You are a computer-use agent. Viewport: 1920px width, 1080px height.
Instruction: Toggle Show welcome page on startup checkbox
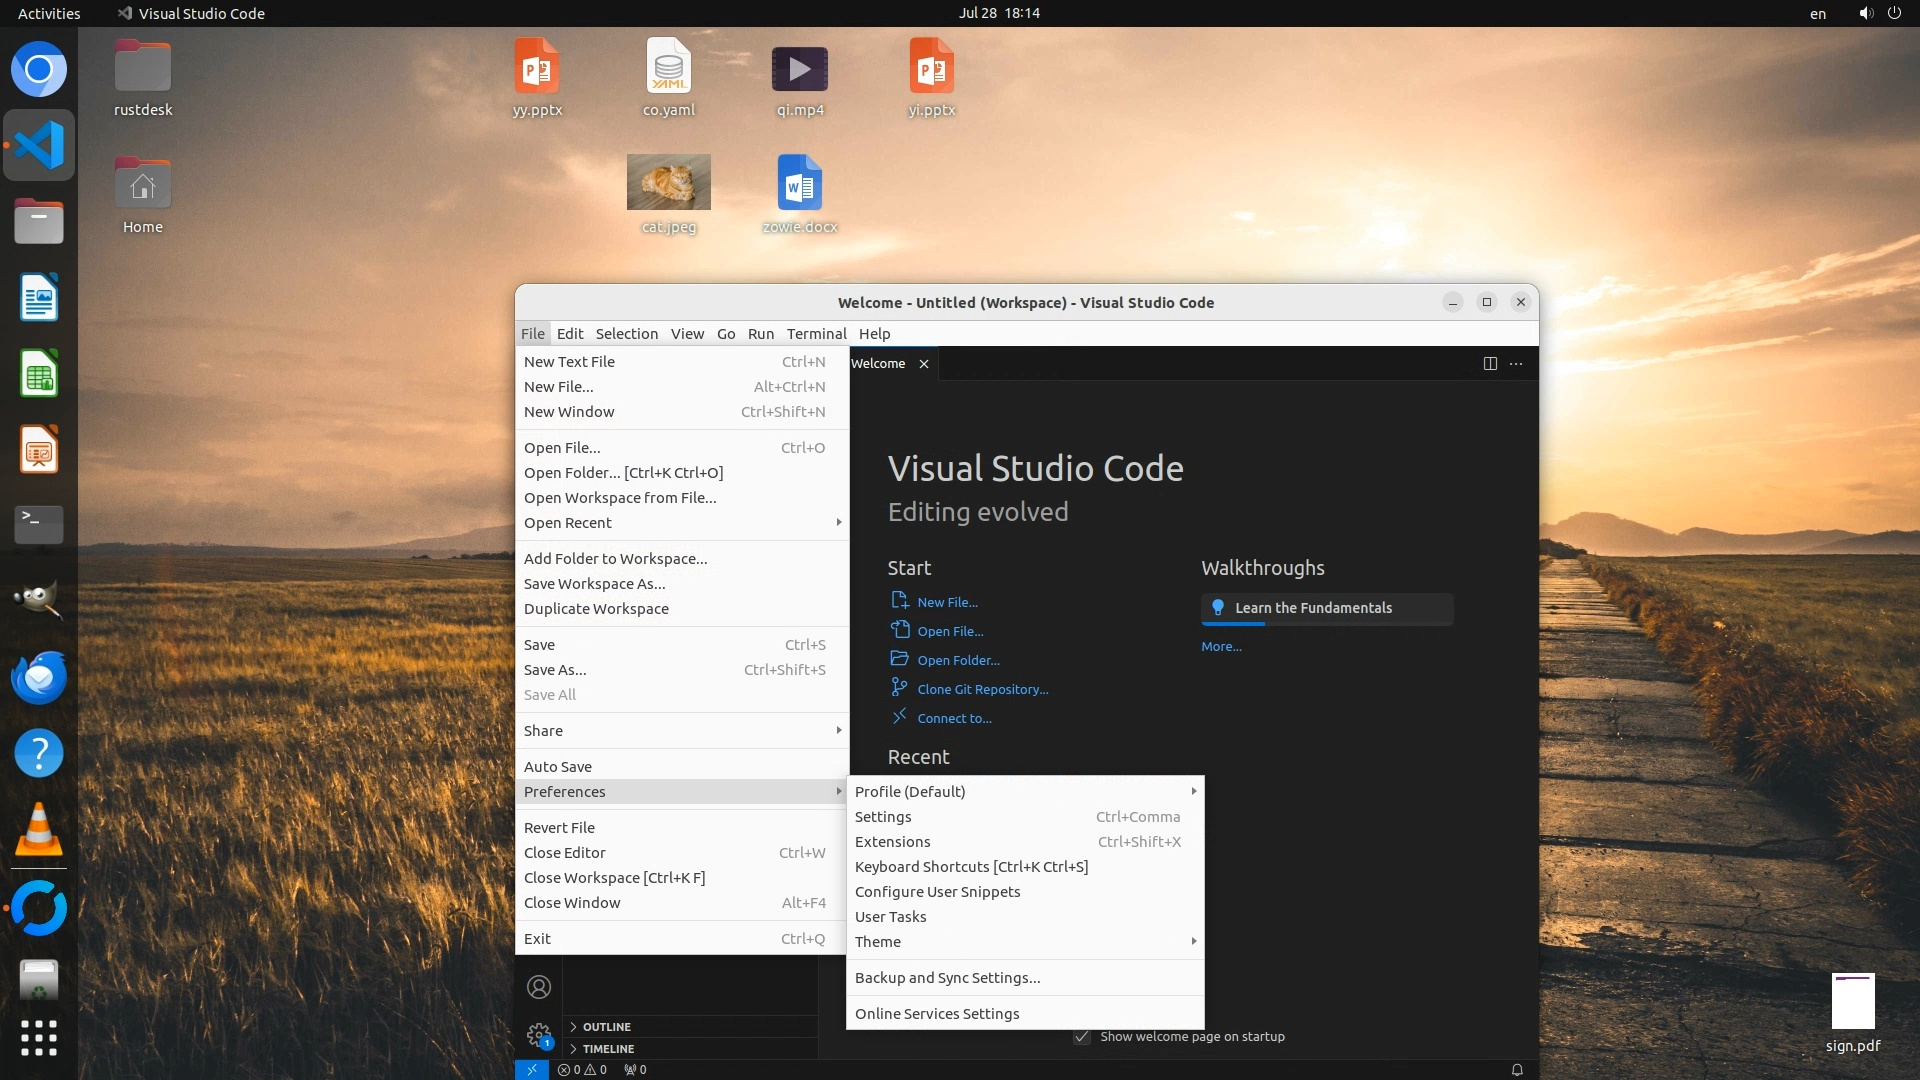coord(1082,1036)
